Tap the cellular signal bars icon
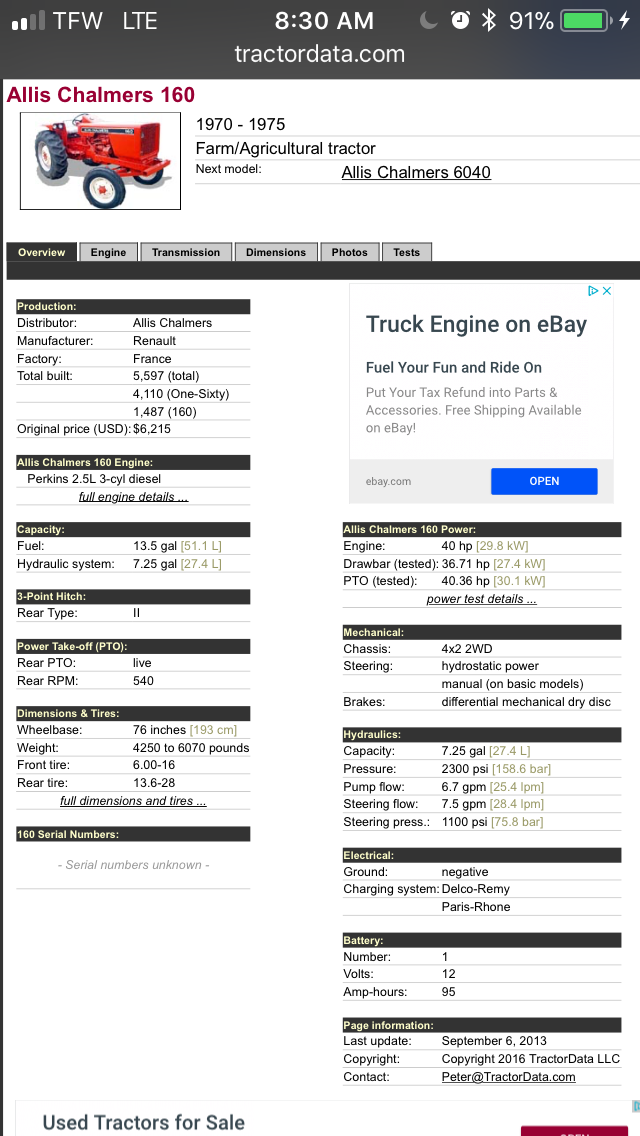Viewport: 640px width, 1136px height. pyautogui.click(x=27, y=21)
